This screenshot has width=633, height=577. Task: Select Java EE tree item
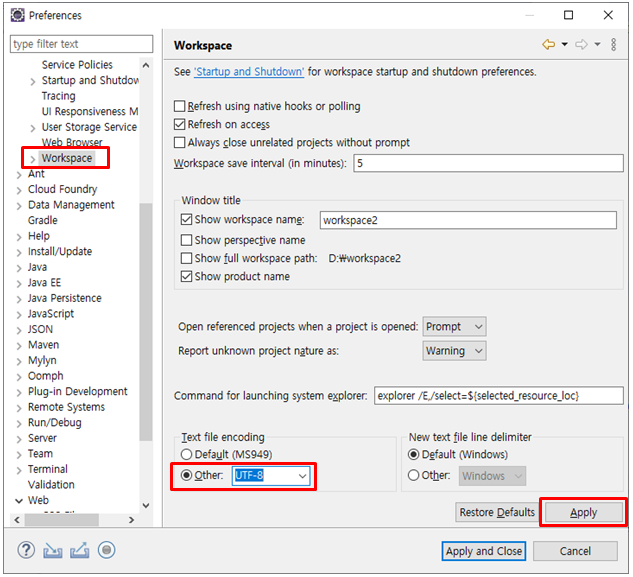[44, 283]
